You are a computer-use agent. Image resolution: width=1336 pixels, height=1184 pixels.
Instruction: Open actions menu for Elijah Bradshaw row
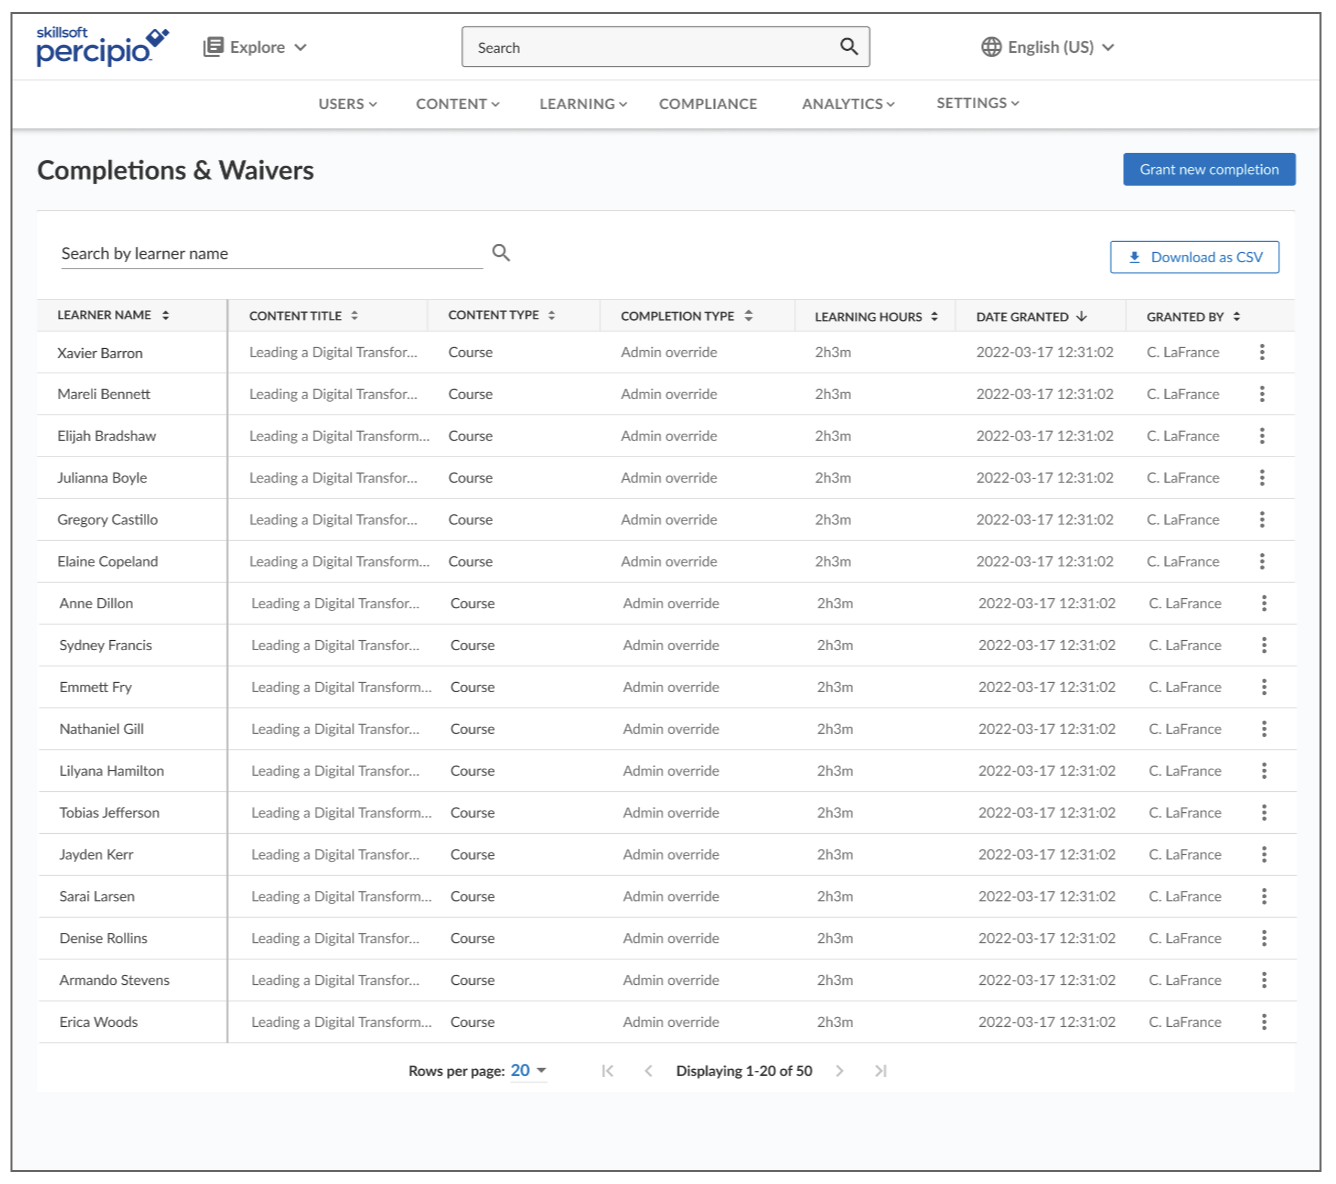coord(1262,436)
